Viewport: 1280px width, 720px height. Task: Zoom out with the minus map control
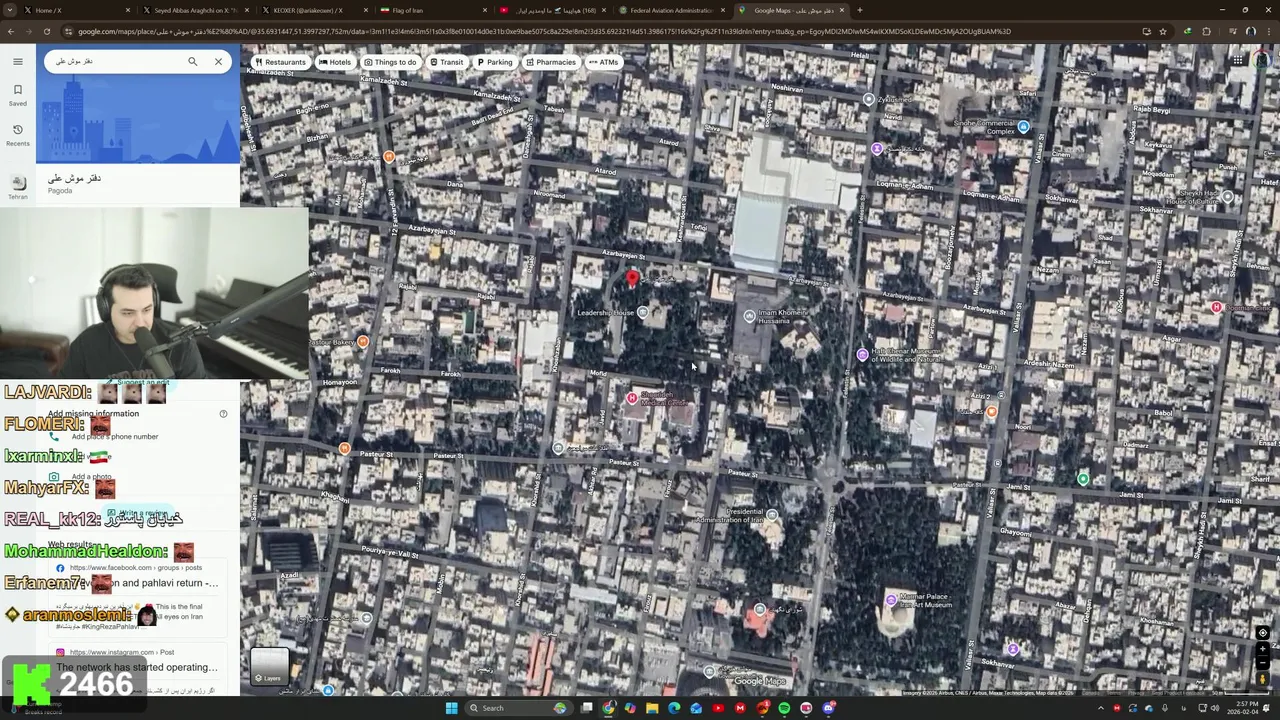pyautogui.click(x=1262, y=663)
